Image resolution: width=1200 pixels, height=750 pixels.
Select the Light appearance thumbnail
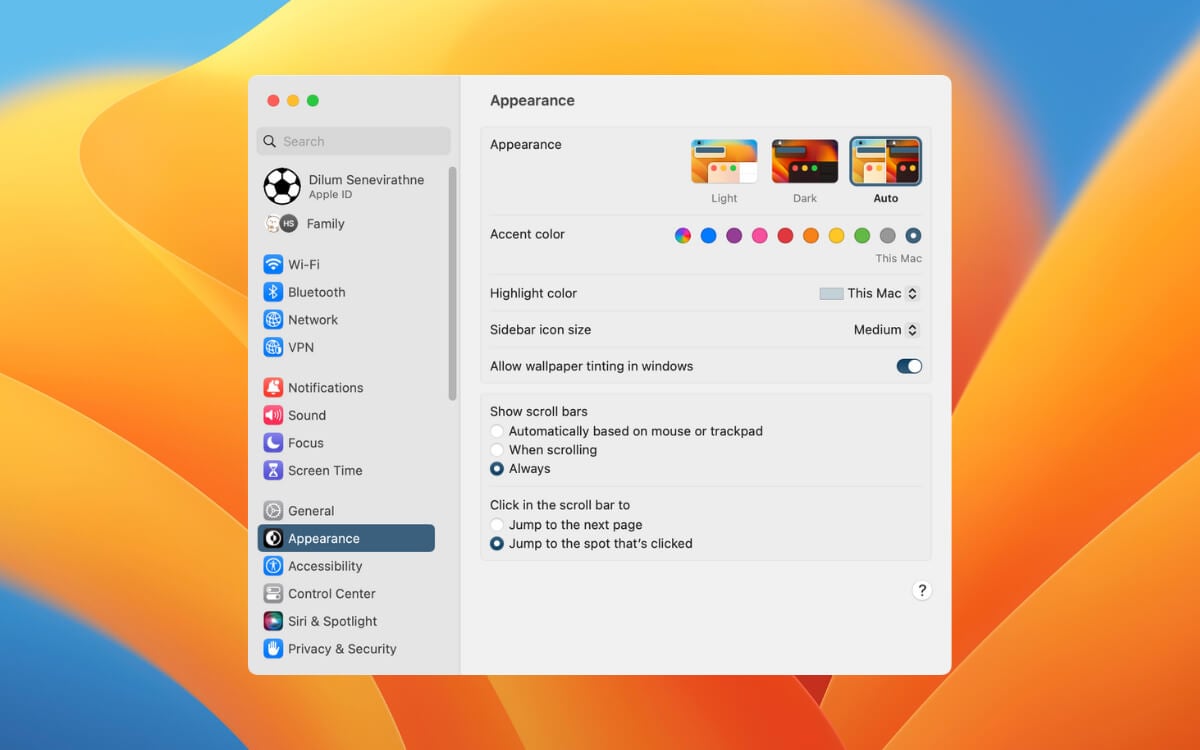point(724,161)
